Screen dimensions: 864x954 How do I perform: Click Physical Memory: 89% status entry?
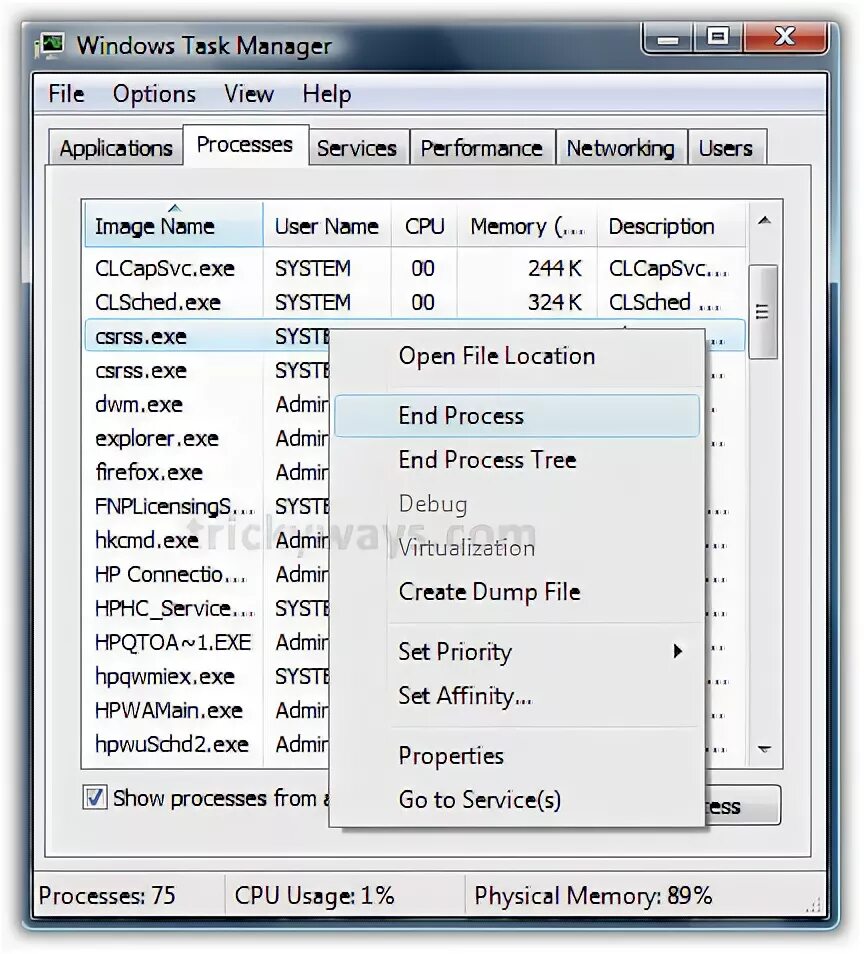point(593,896)
